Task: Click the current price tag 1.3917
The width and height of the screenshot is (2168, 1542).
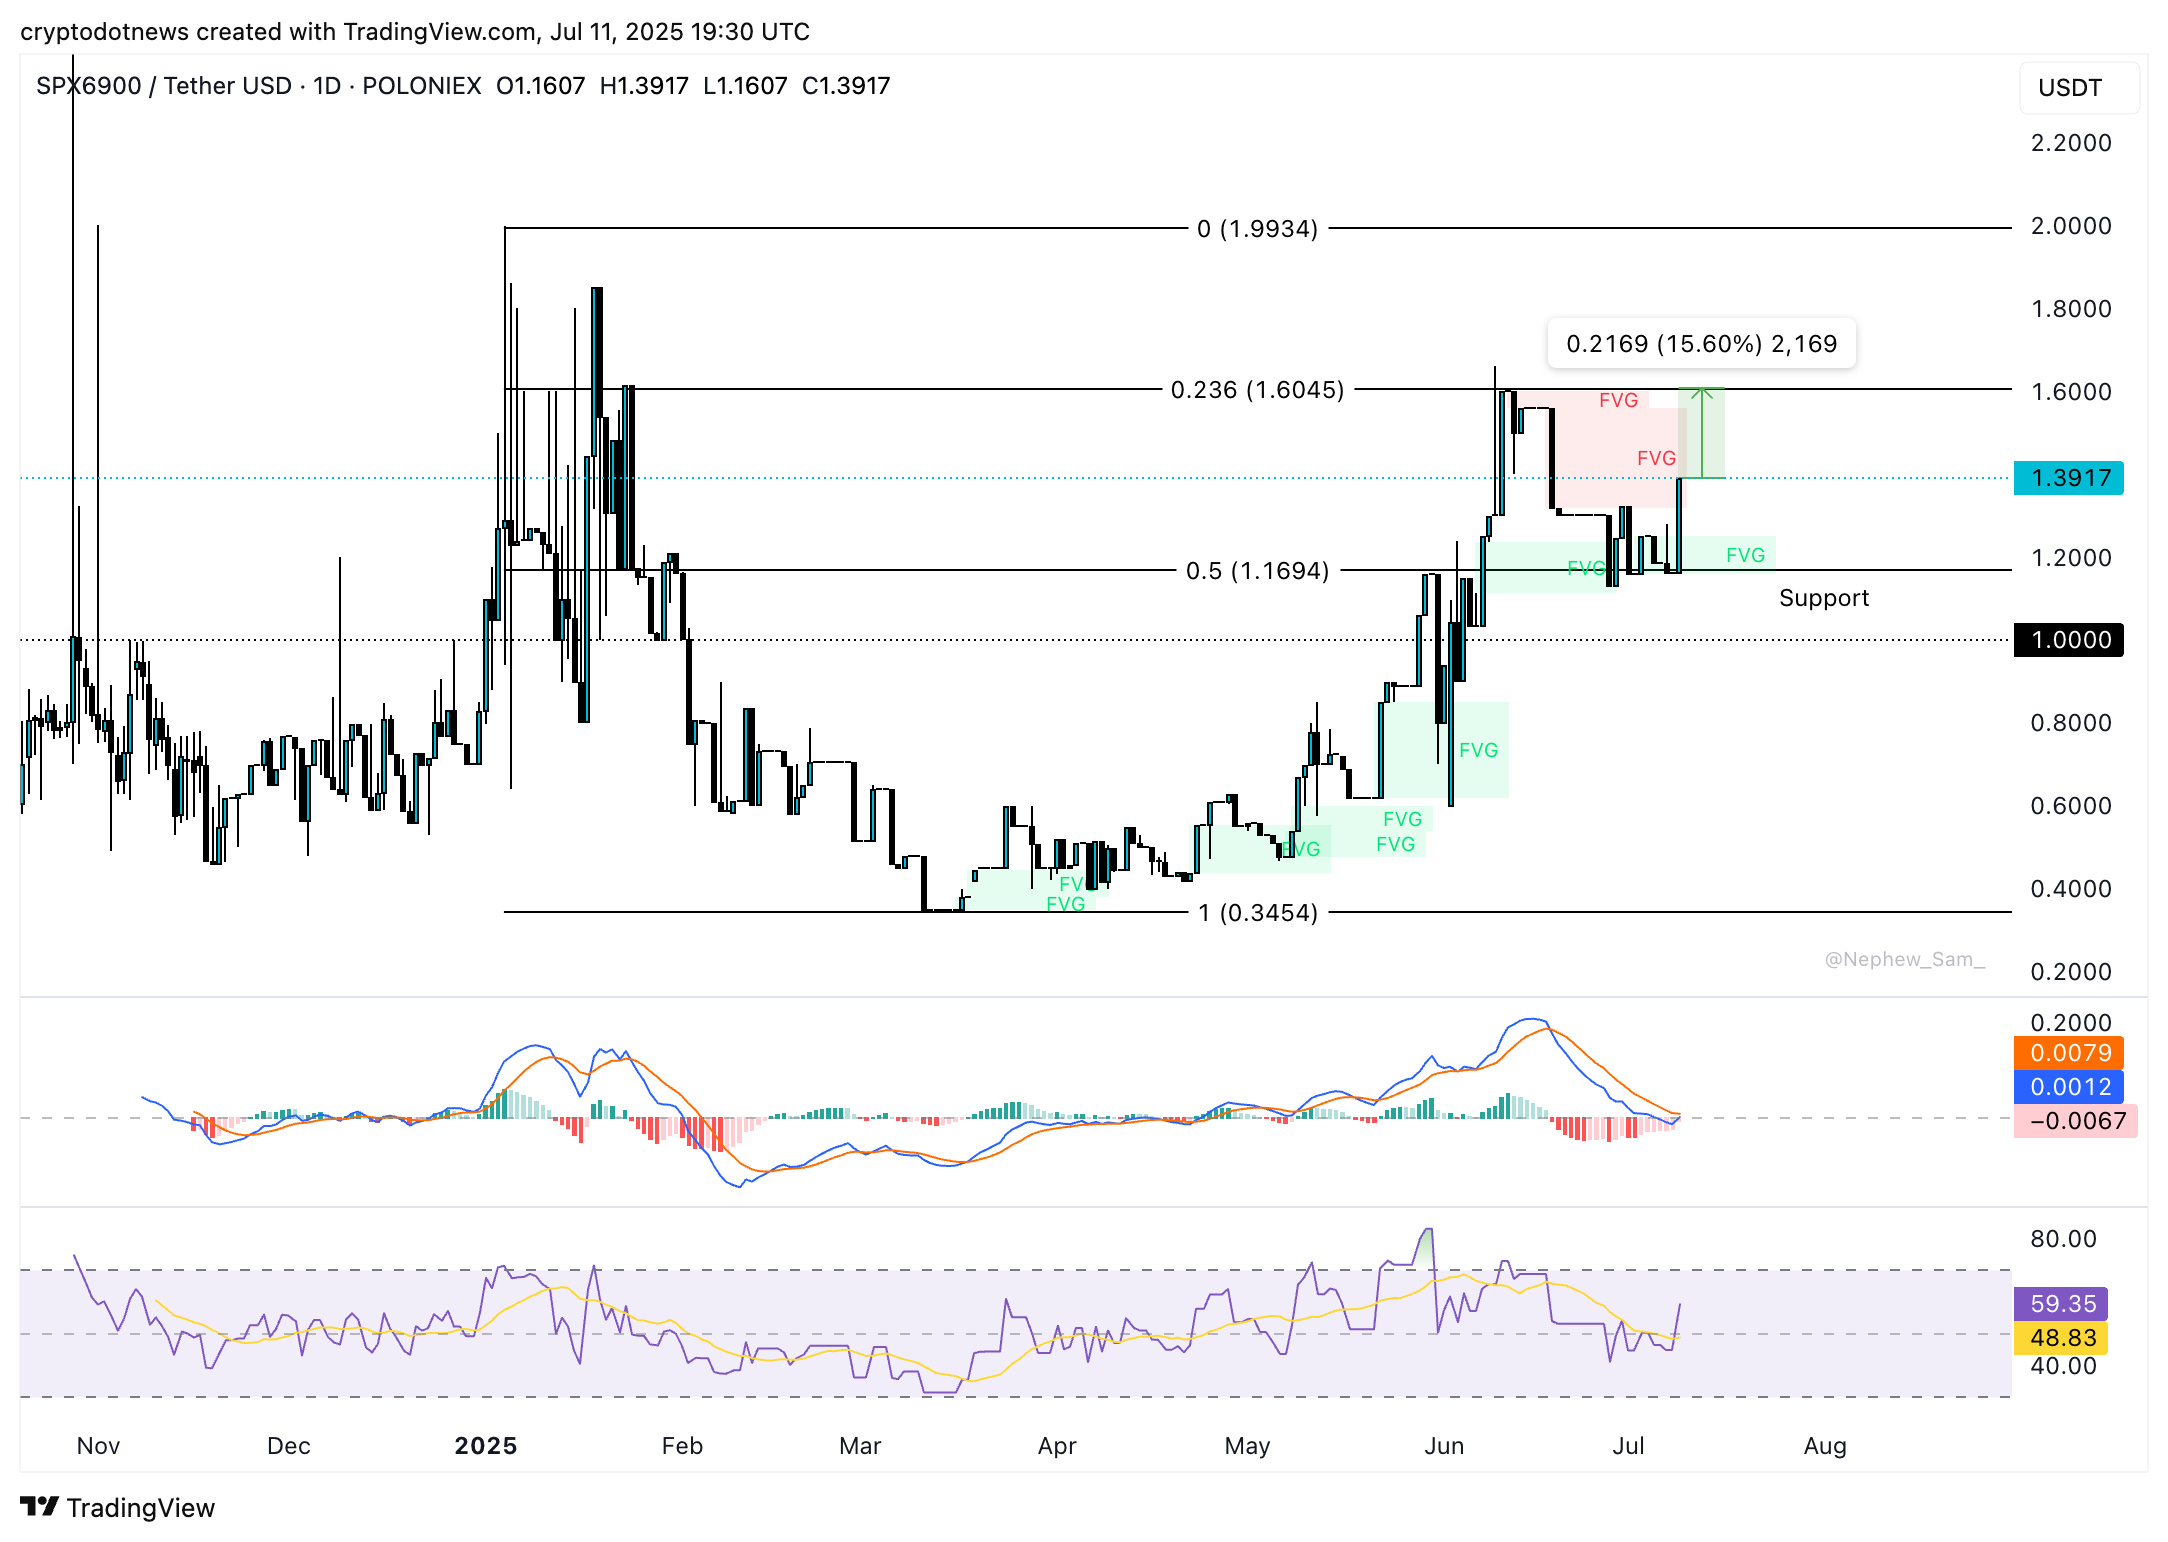Action: [2069, 478]
